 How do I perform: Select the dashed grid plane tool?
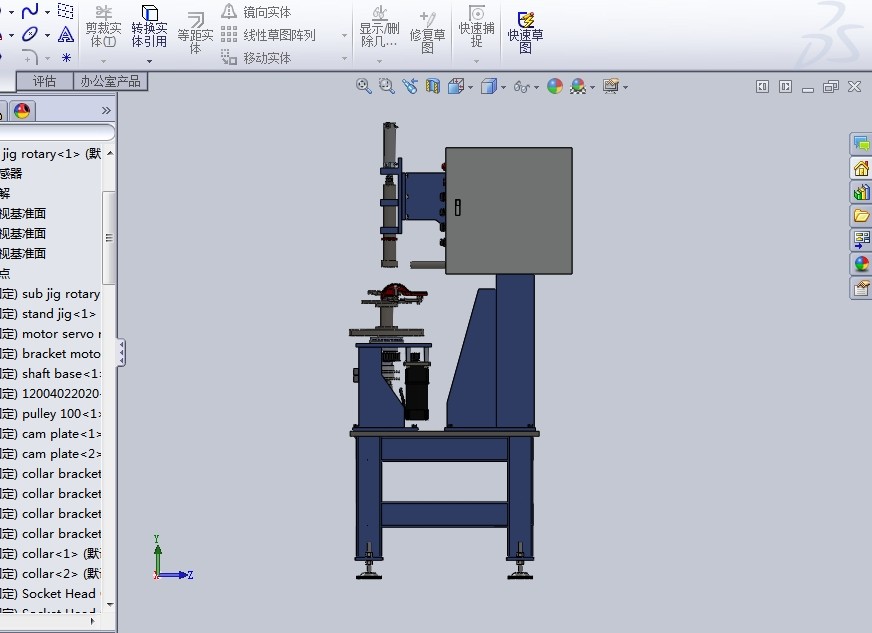coord(66,10)
